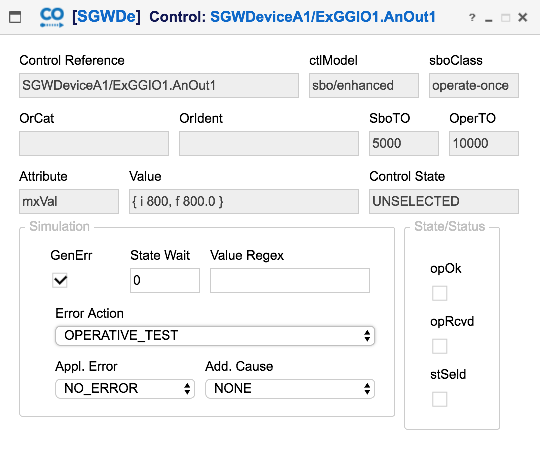Screen dimensions: 540x449
Task: Click the OperTO field showing 10000
Action: point(484,143)
